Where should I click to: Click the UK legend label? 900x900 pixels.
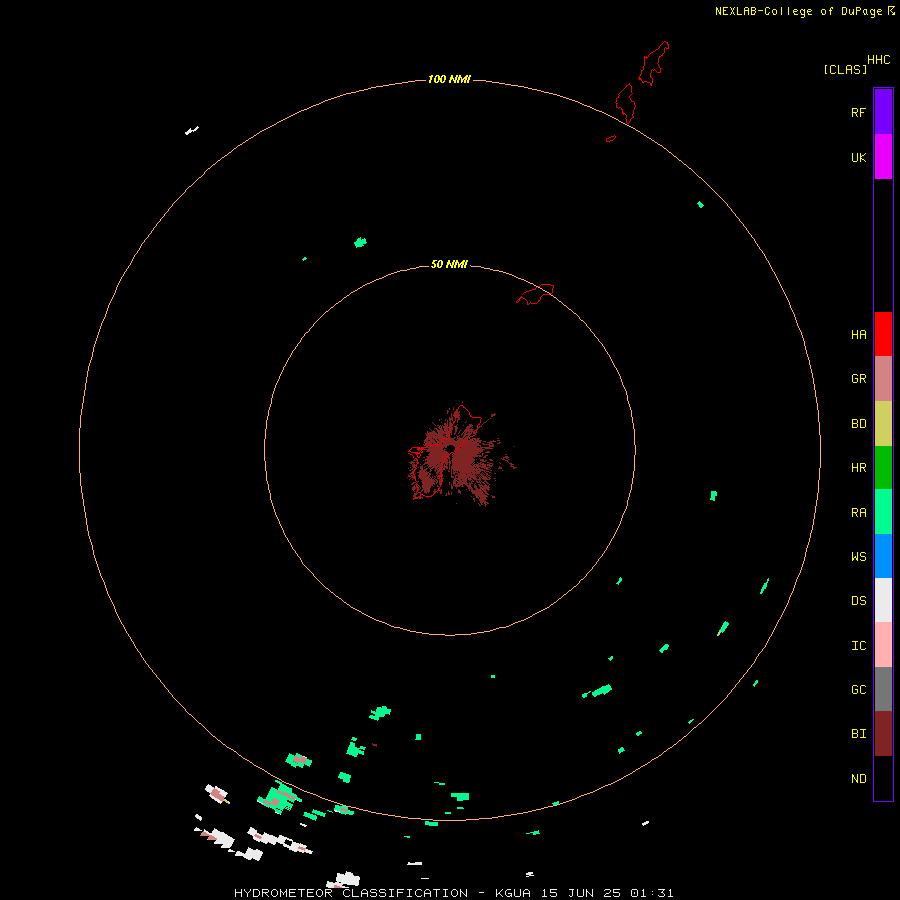tap(859, 157)
